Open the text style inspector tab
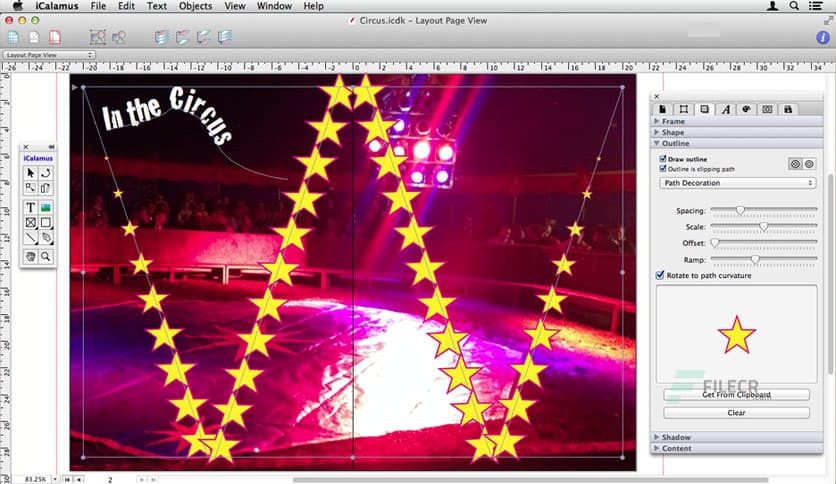836x484 pixels. point(725,109)
